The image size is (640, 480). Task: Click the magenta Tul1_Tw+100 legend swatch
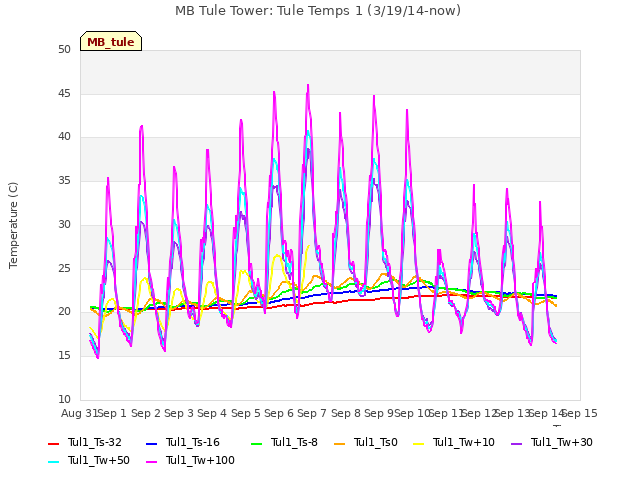coord(151,461)
